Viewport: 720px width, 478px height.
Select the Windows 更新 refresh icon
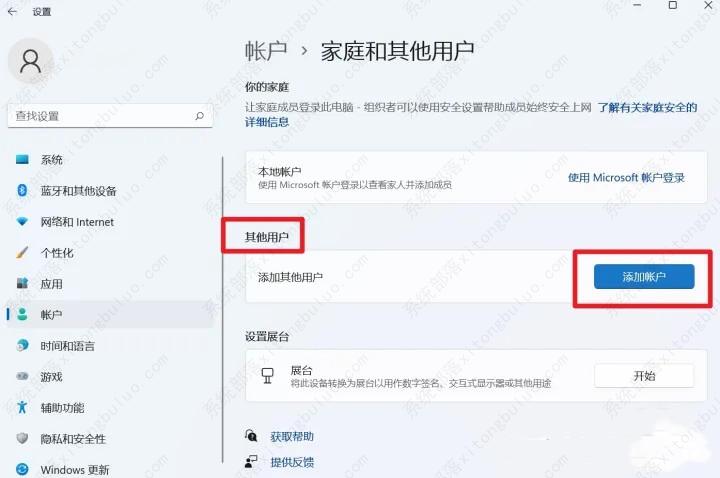coord(22,469)
